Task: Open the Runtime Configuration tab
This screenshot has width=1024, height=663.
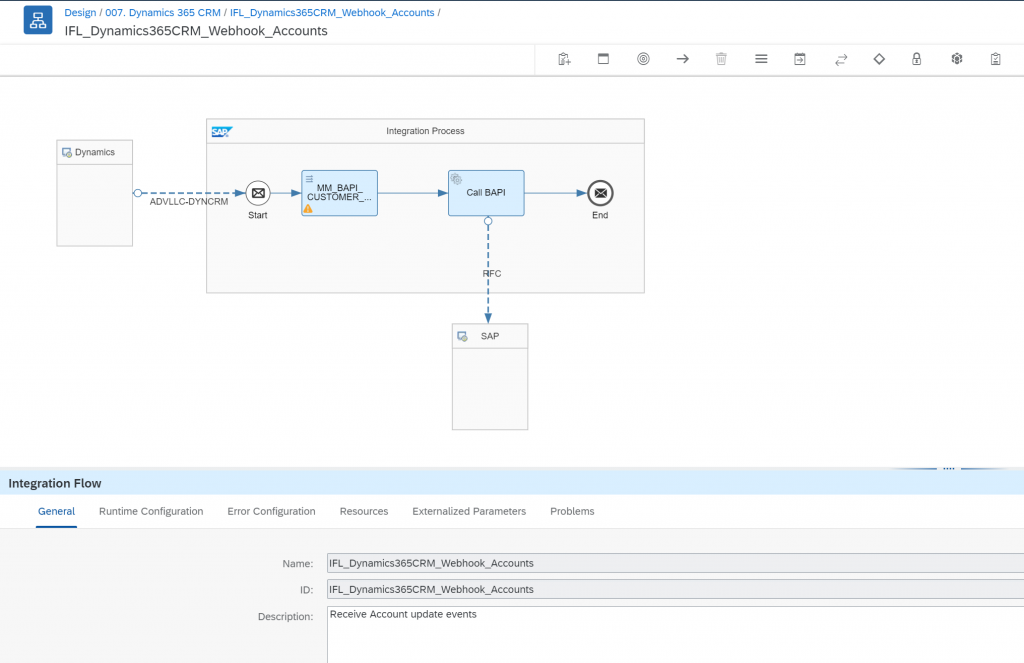Action: [x=151, y=511]
